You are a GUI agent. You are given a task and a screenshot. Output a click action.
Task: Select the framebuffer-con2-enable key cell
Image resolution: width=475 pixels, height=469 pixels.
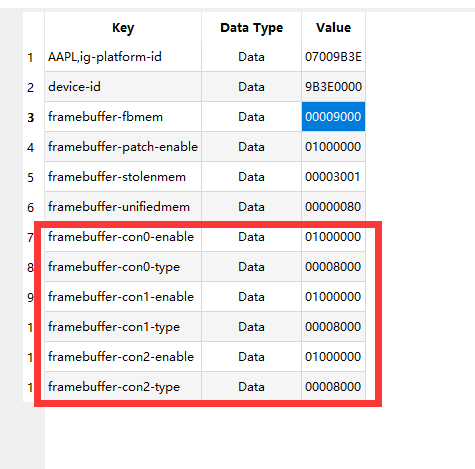tap(123, 357)
